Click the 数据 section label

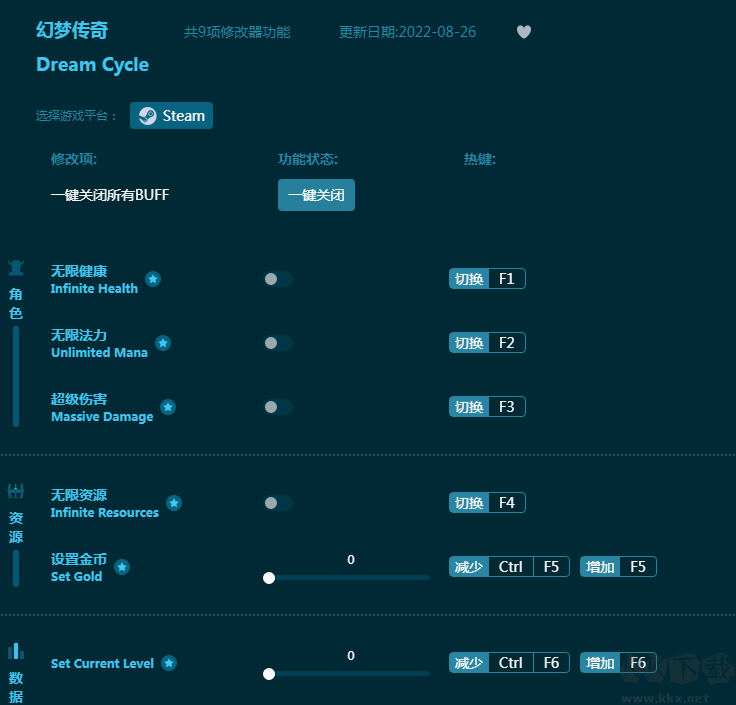pos(16,687)
